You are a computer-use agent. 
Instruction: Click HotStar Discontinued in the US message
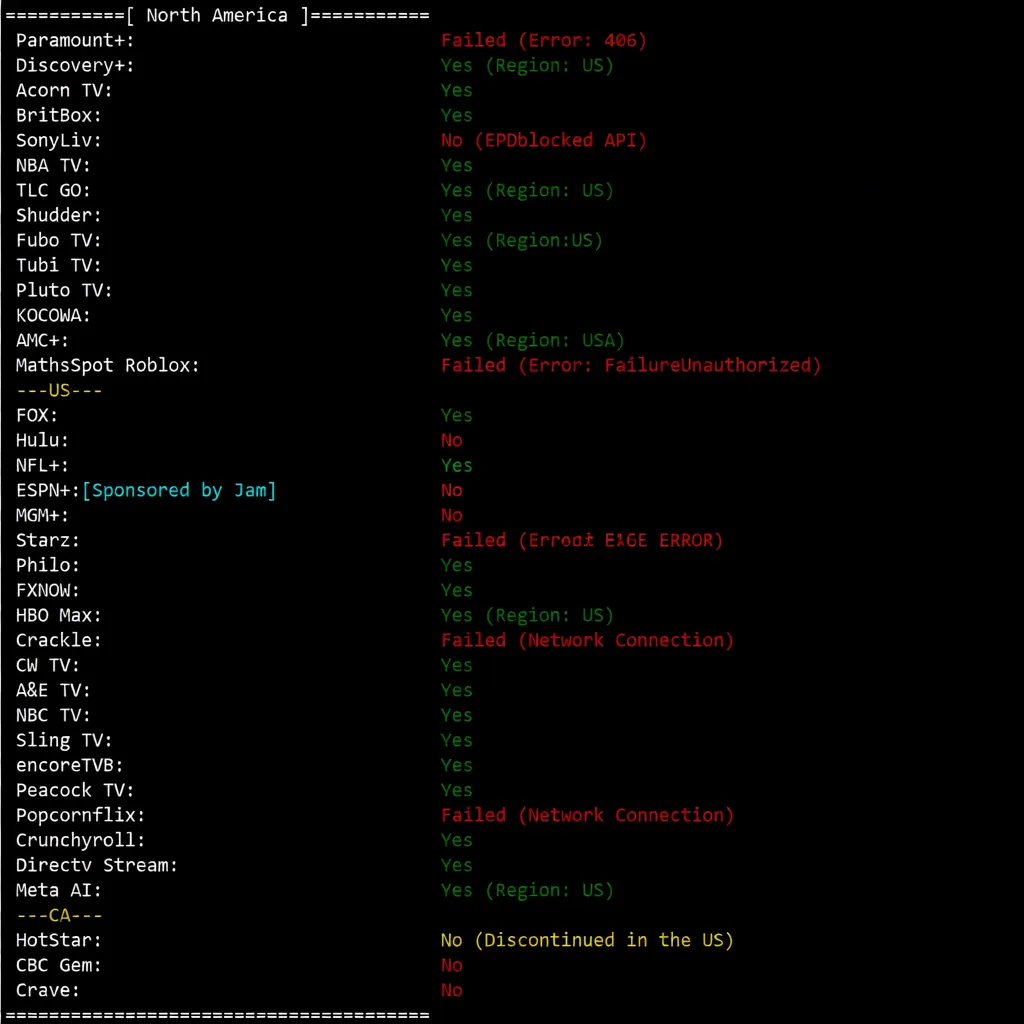point(587,940)
